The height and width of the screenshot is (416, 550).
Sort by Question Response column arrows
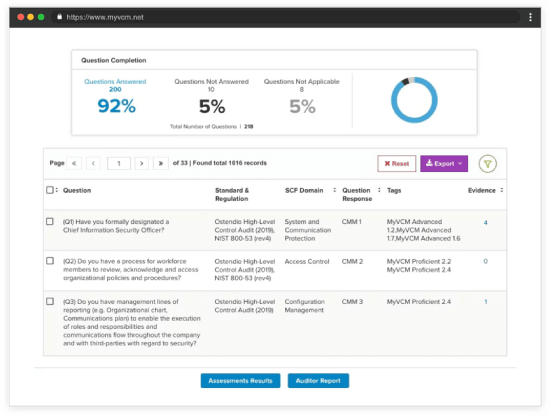click(379, 190)
